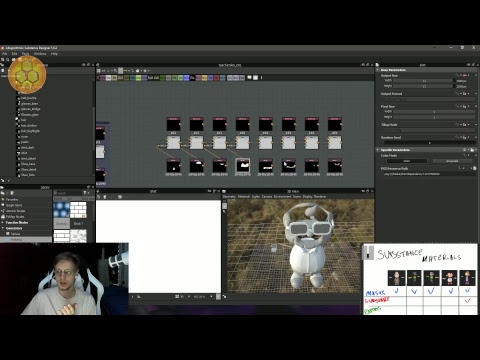Adjust the Output Size Width slider

pos(424,81)
